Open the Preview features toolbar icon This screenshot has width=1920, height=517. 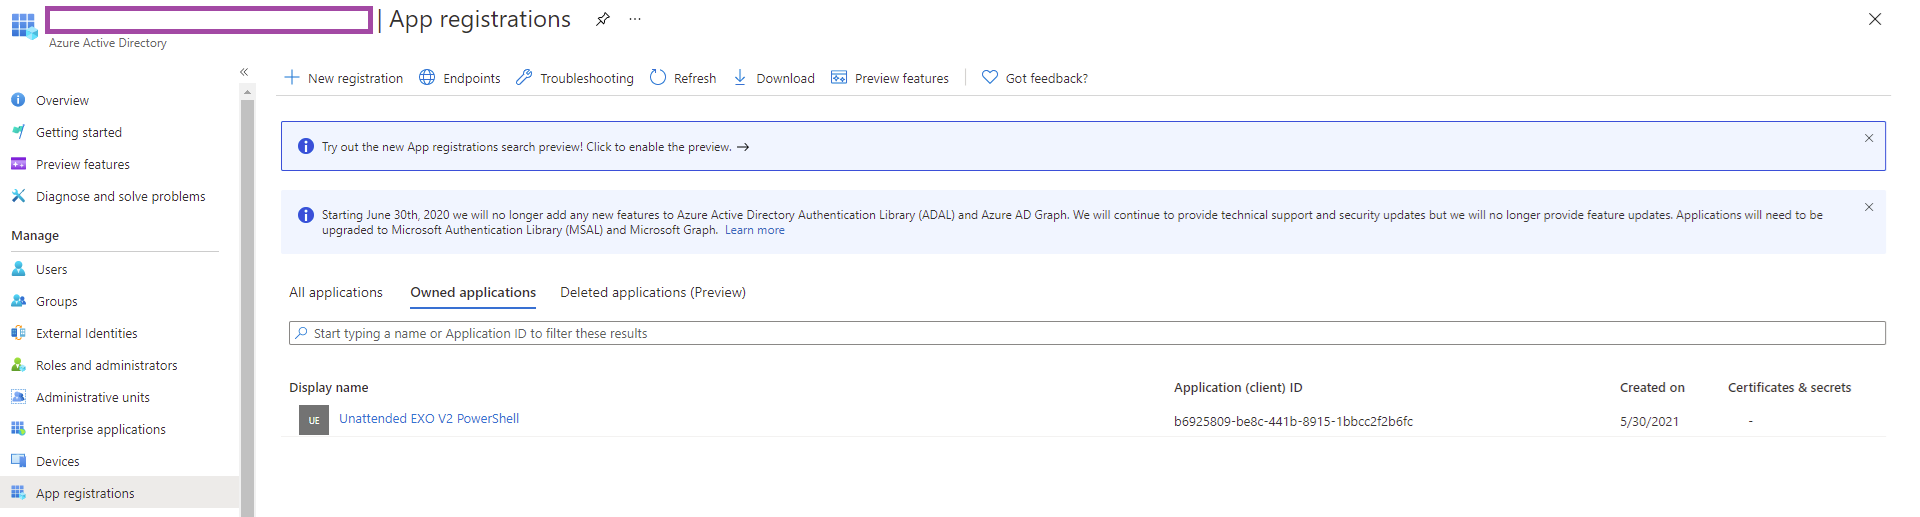pyautogui.click(x=839, y=77)
